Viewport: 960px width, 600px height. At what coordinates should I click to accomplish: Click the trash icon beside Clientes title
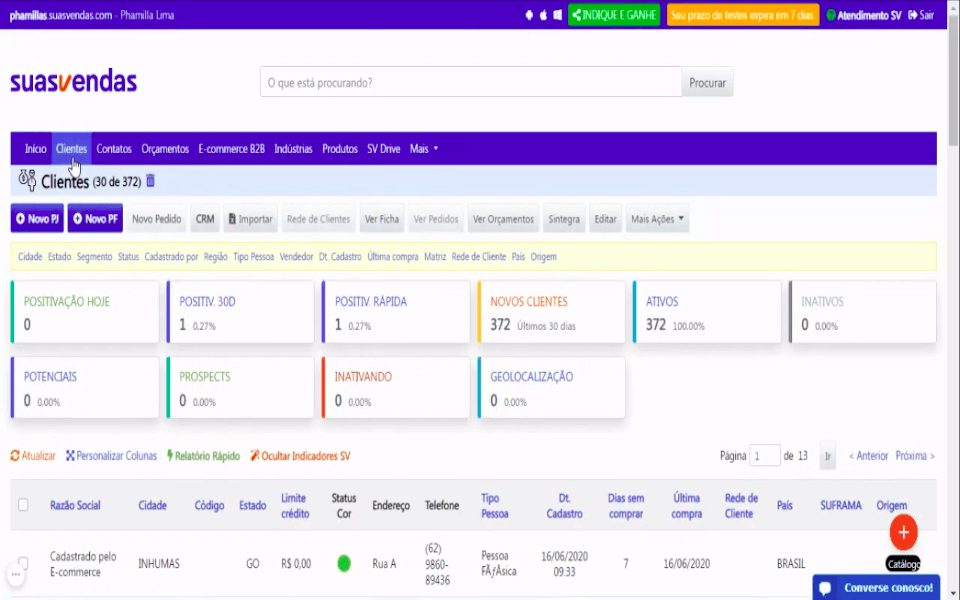tap(151, 181)
